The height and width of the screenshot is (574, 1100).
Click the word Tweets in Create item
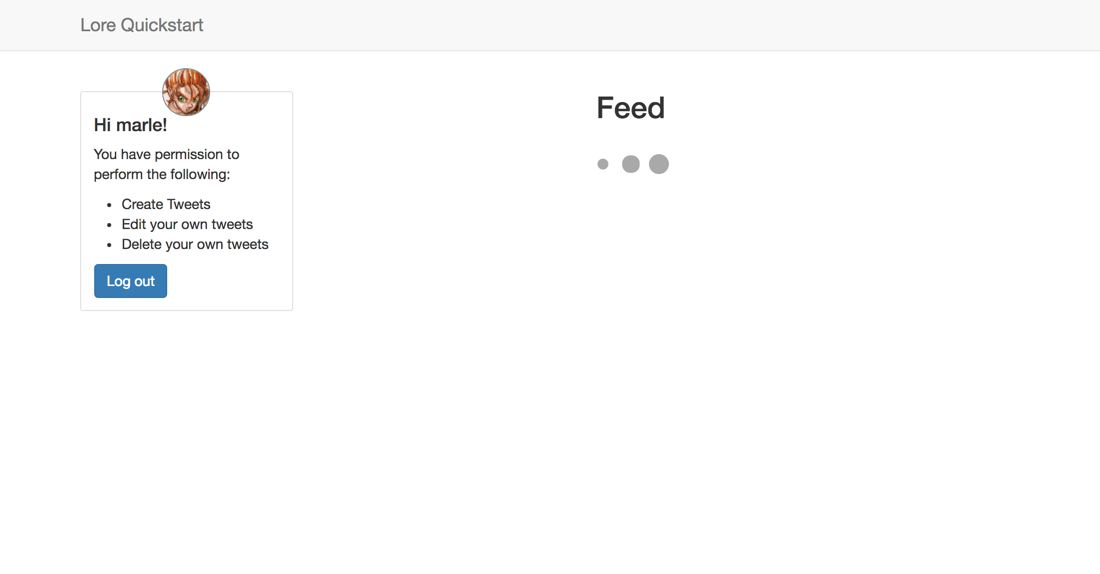188,204
